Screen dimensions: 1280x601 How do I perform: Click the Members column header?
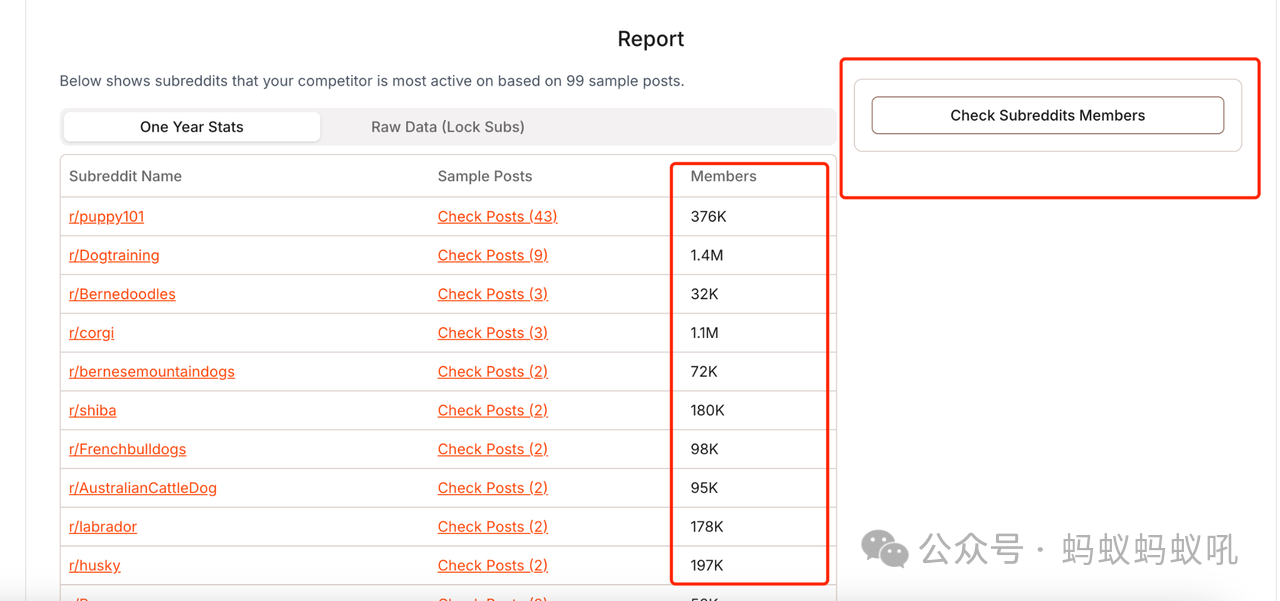click(x=723, y=177)
